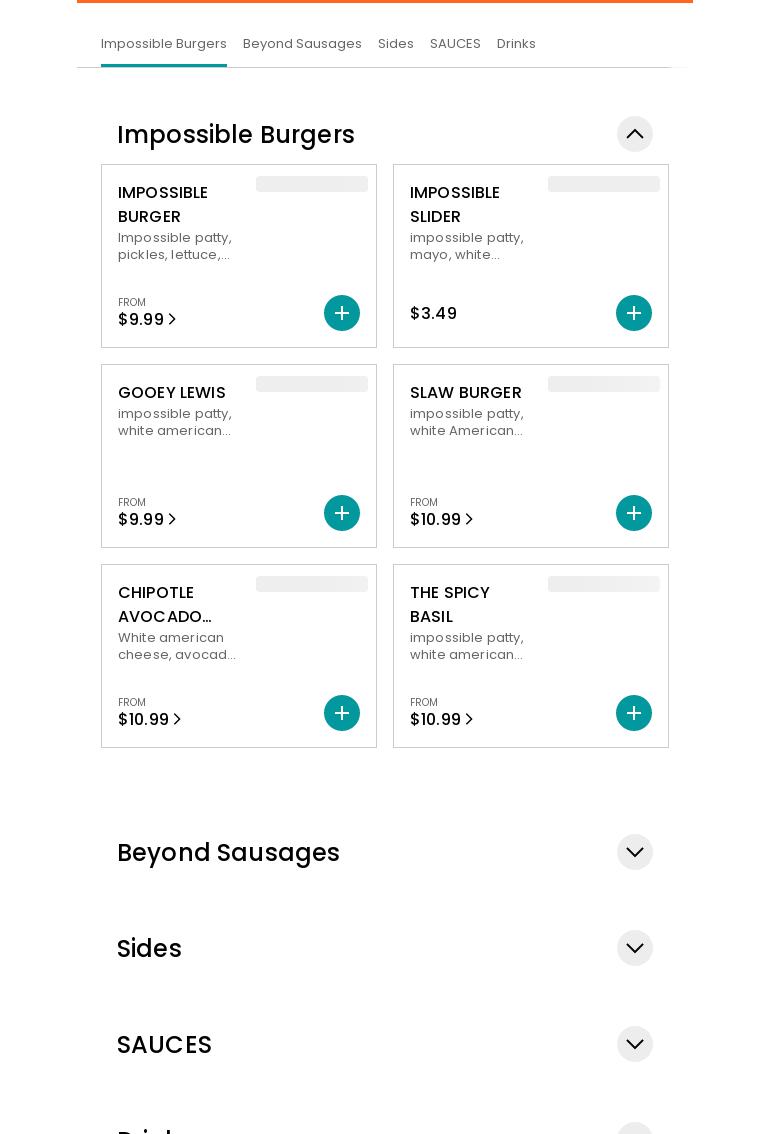Open the Gooey Lewis item title
The height and width of the screenshot is (1134, 770).
click(172, 393)
